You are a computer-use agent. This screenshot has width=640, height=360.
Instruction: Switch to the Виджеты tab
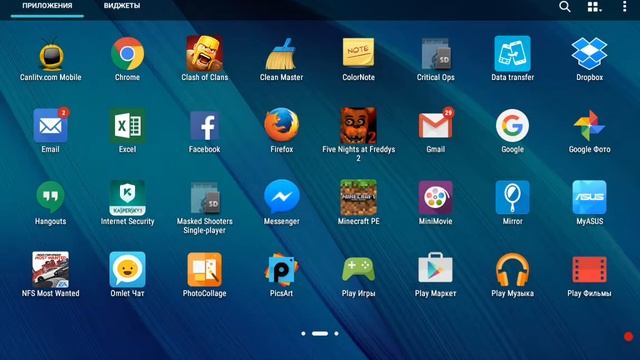click(122, 6)
